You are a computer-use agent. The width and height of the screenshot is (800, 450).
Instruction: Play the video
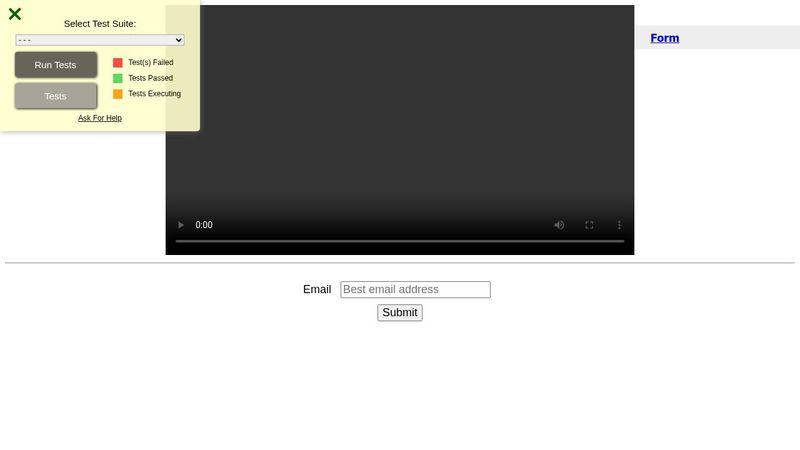(x=181, y=225)
